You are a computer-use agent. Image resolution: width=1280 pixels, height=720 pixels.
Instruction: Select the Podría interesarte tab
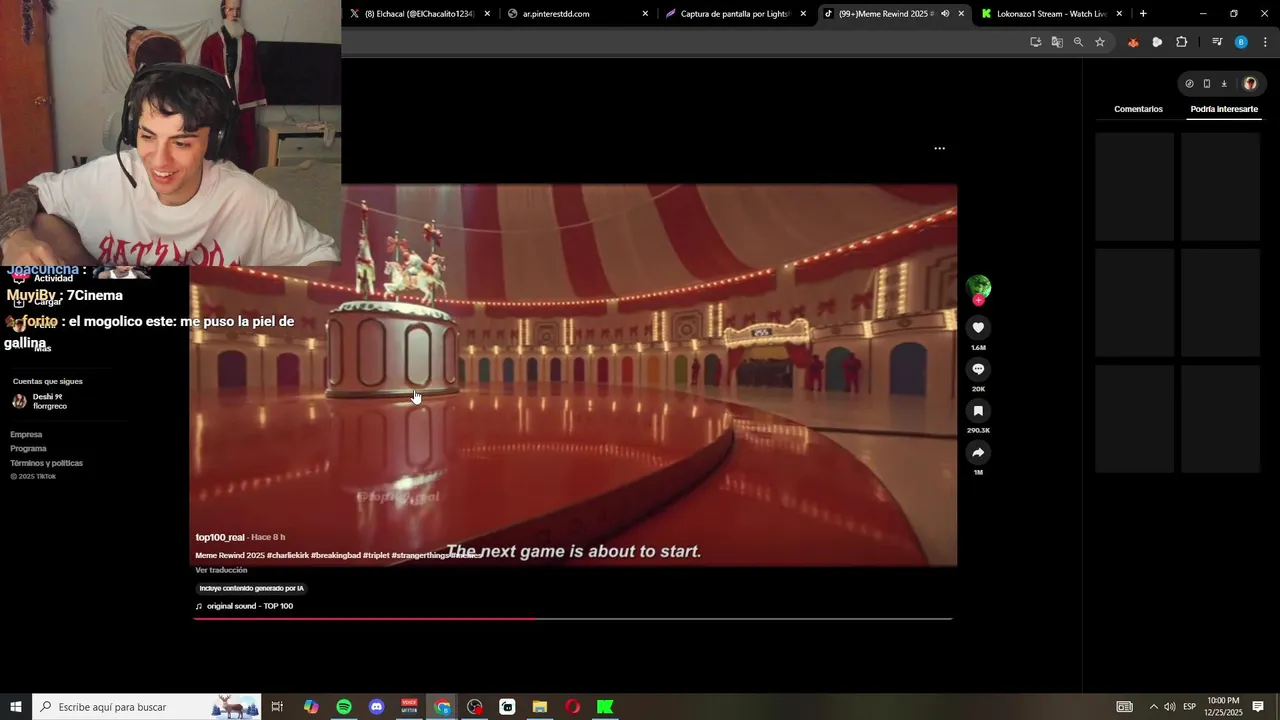1224,109
